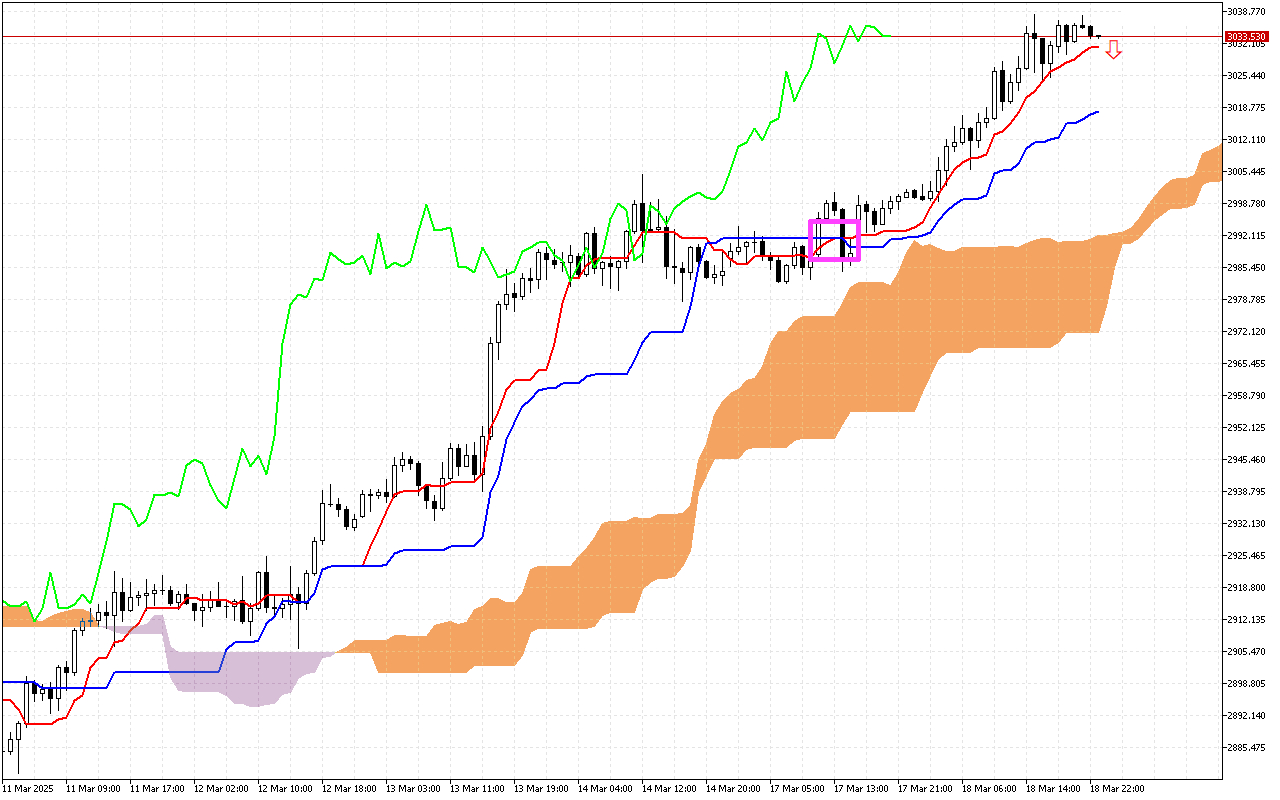Click price level 2885.475 on the axis

(1246, 748)
